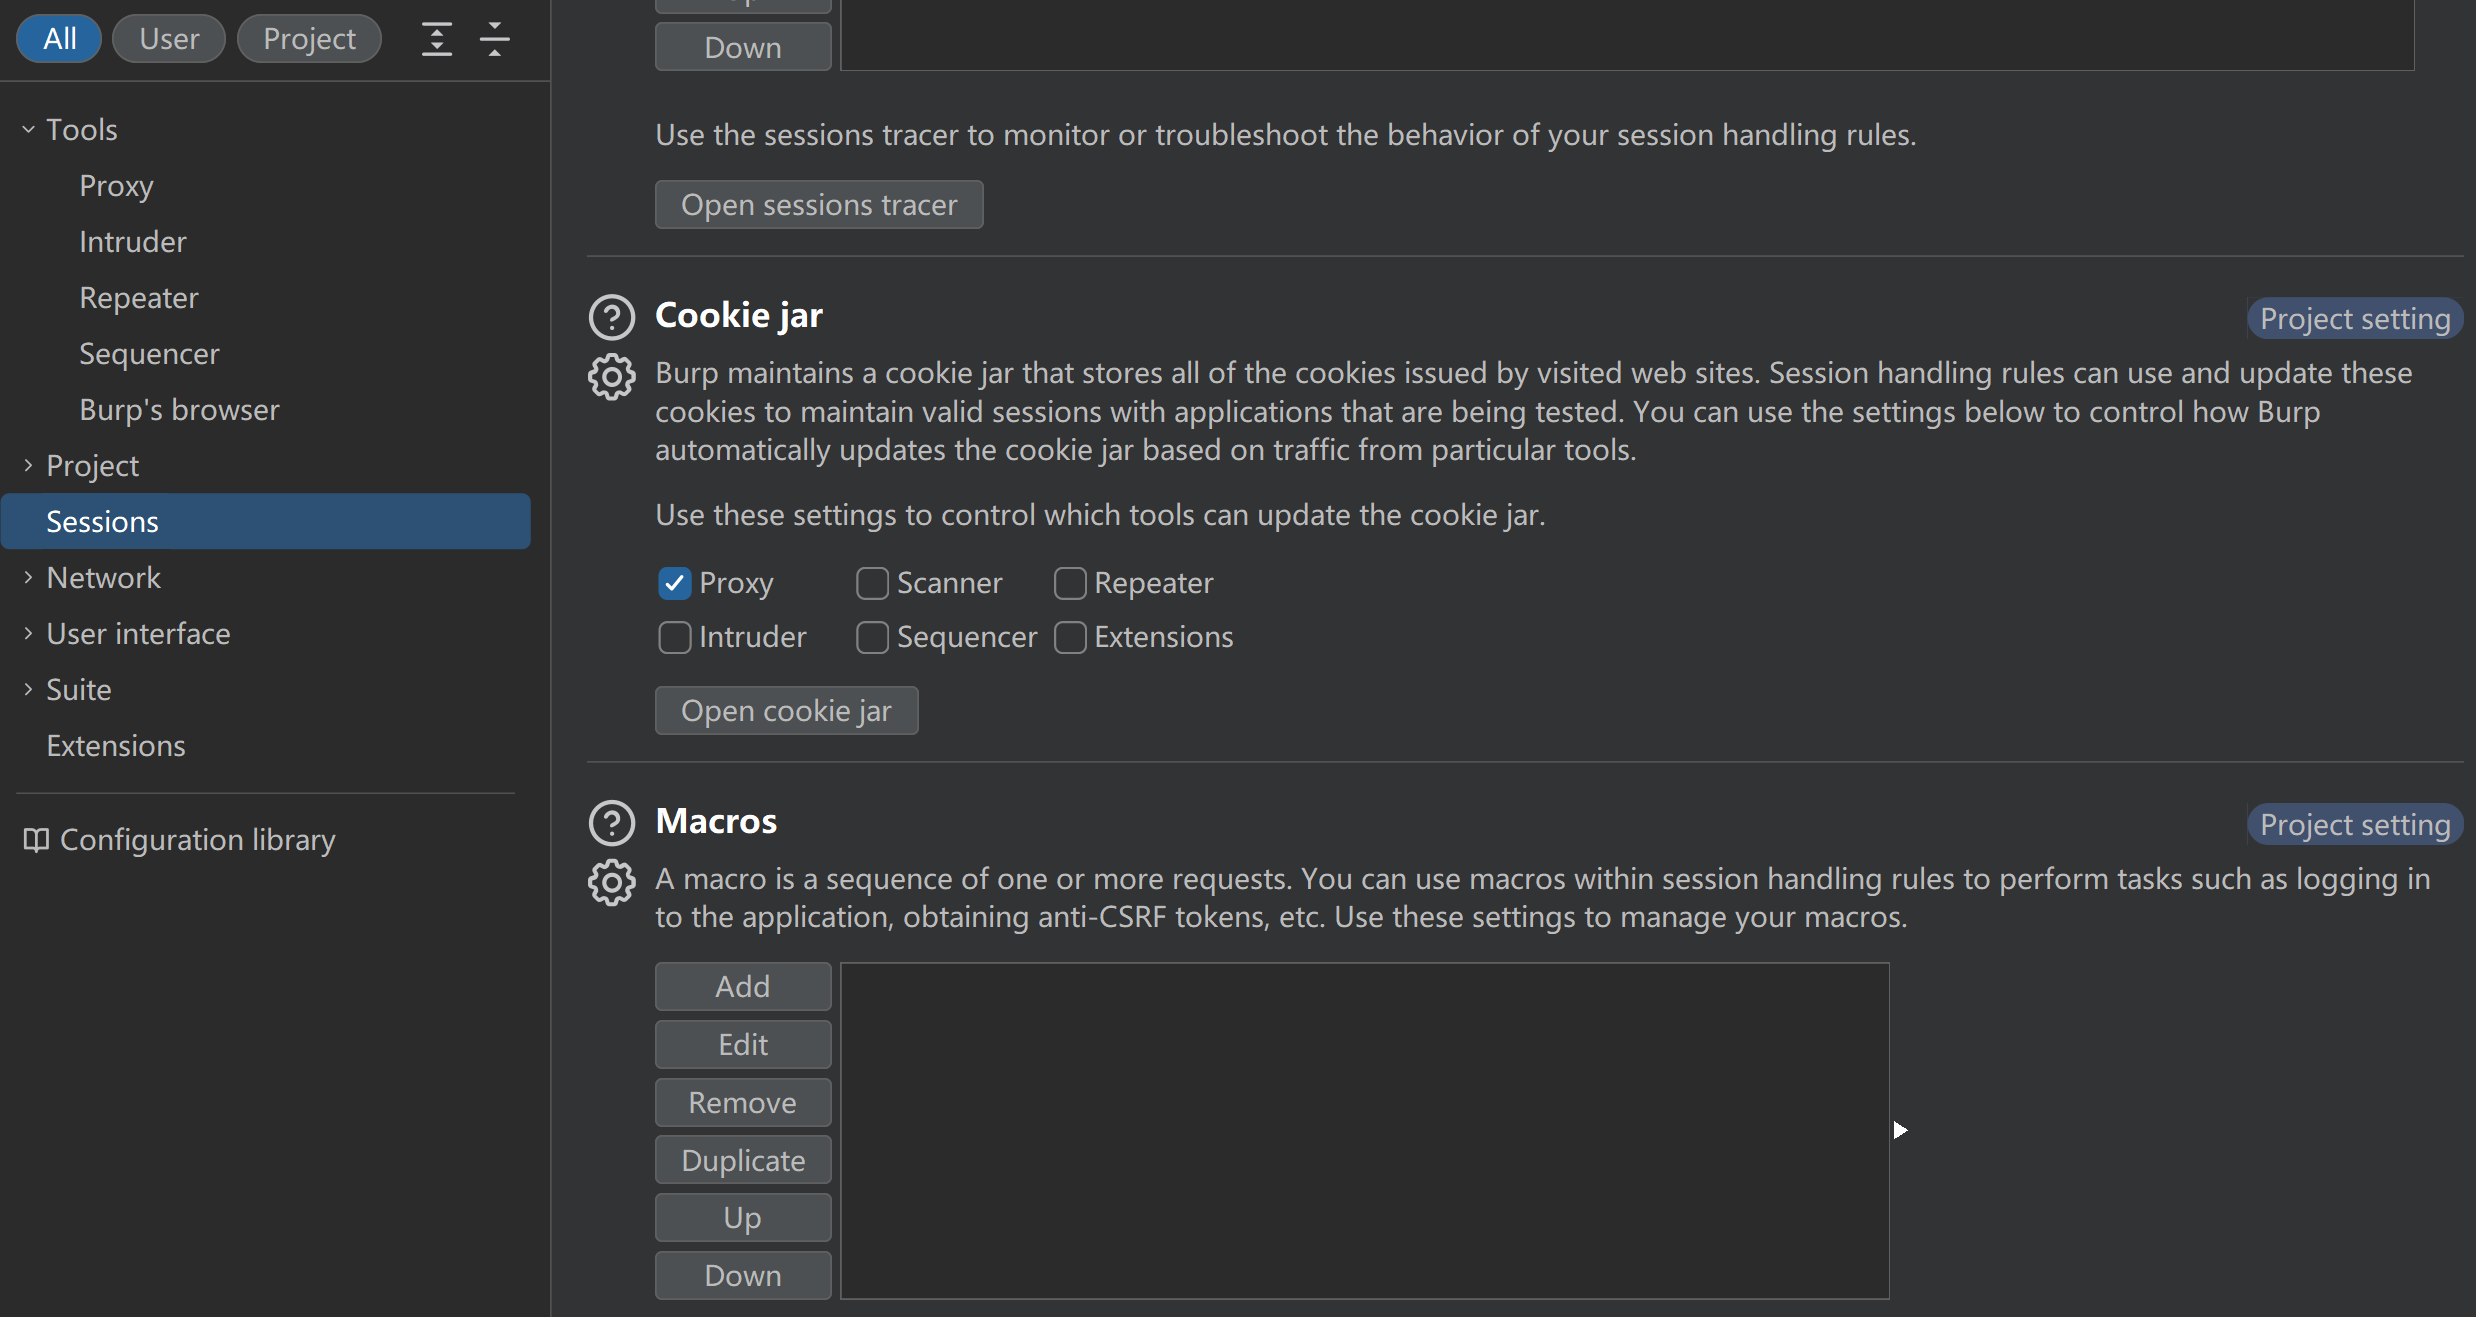Select Burp's browser in the tree

pyautogui.click(x=179, y=410)
